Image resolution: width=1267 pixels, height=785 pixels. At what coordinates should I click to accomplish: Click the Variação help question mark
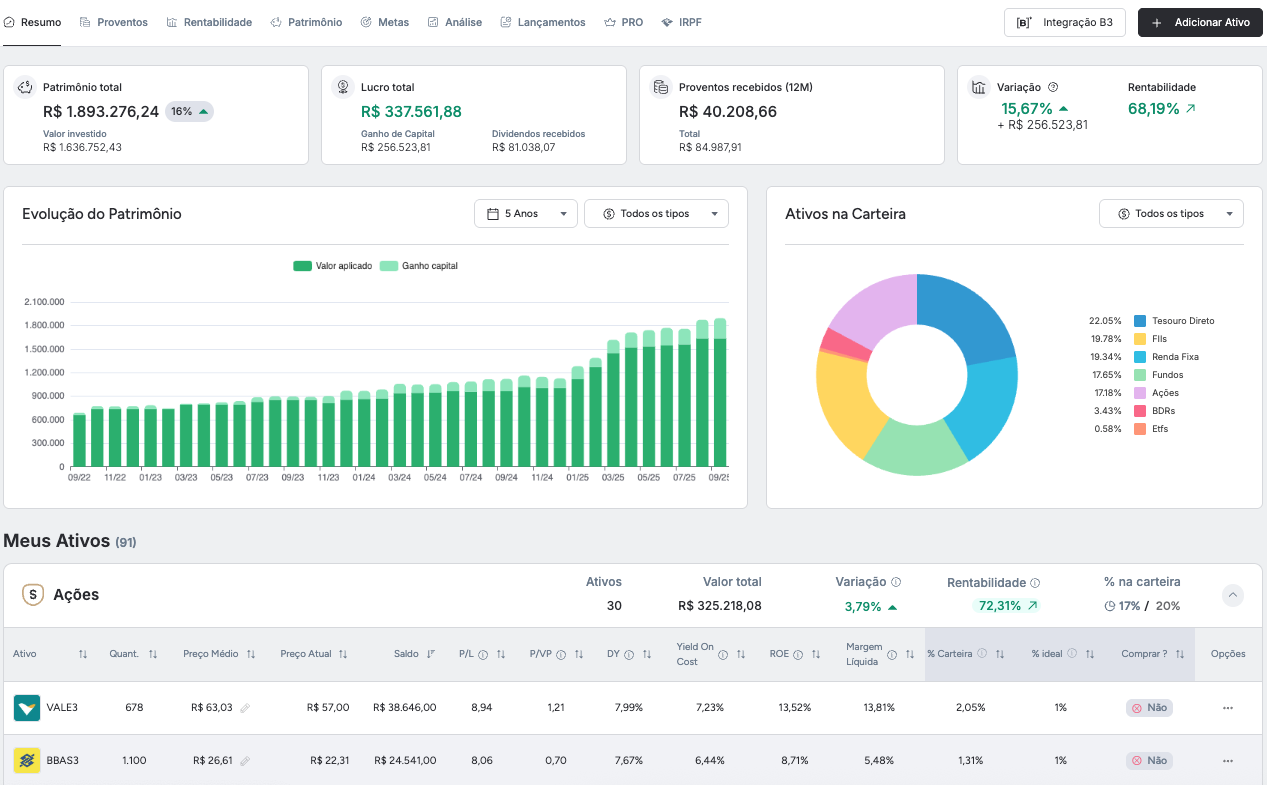(x=1053, y=87)
